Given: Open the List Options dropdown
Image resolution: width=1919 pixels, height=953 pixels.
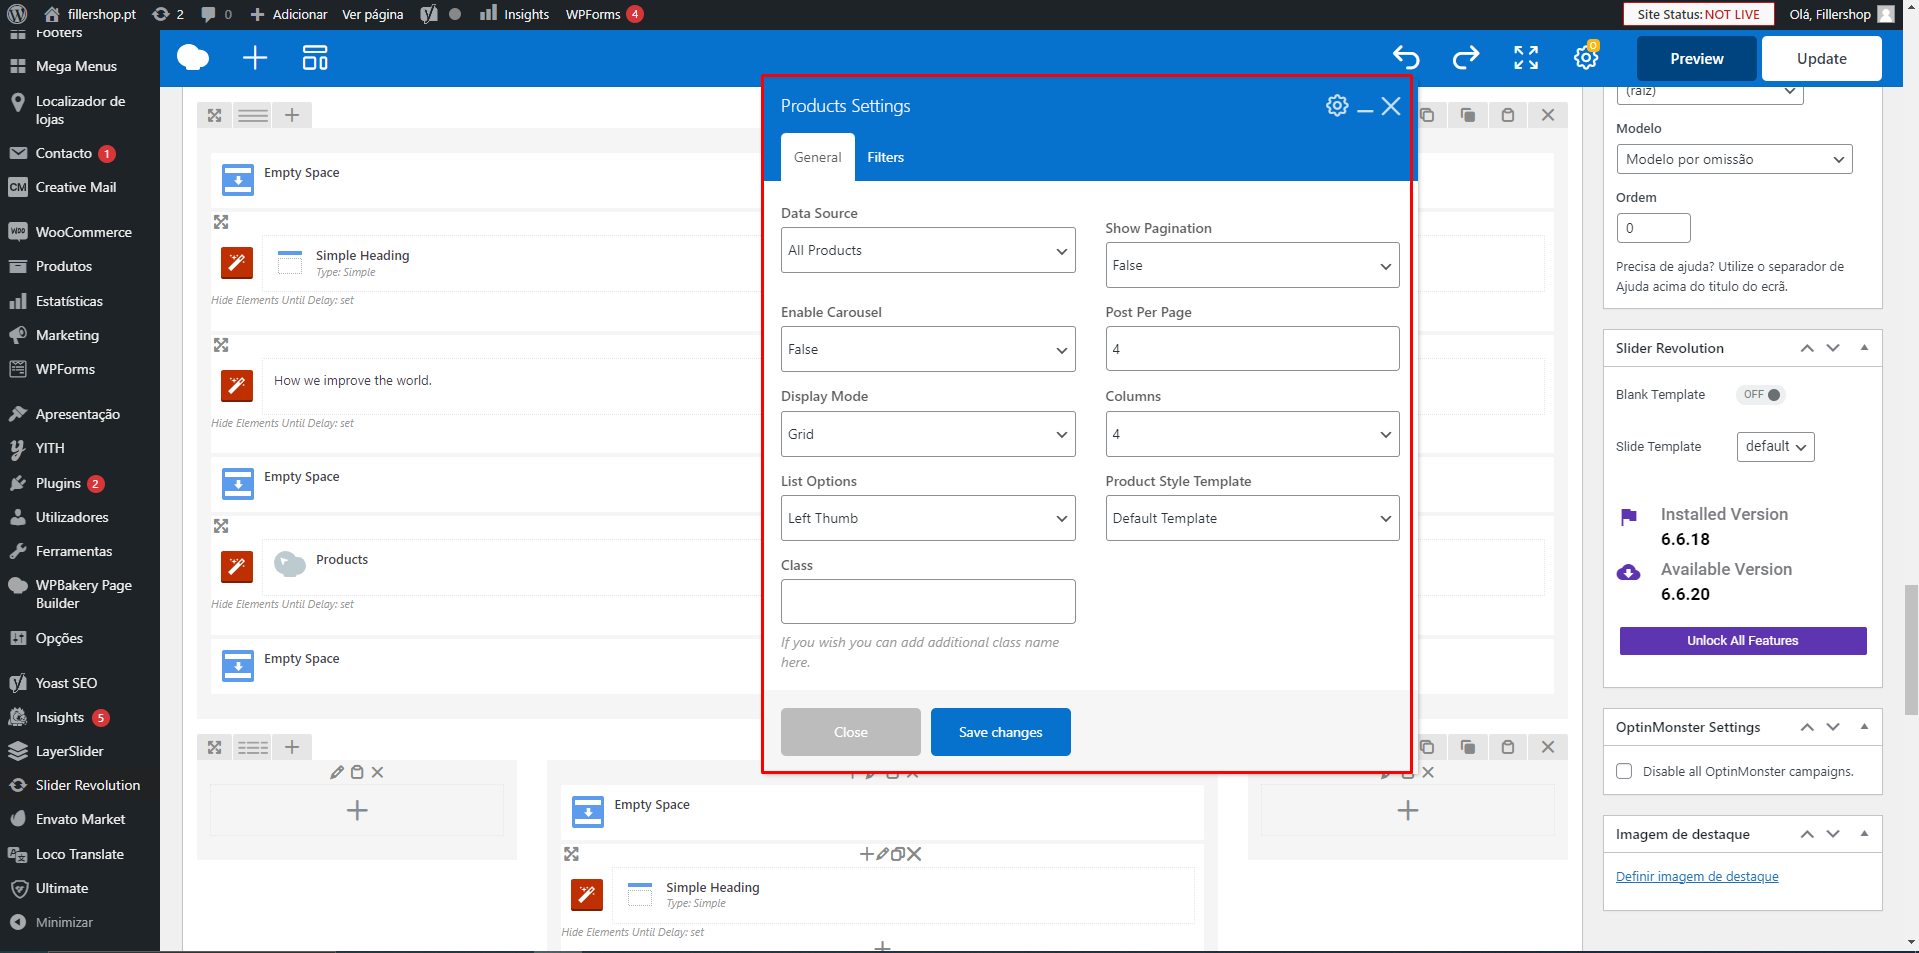Looking at the screenshot, I should click(x=928, y=518).
